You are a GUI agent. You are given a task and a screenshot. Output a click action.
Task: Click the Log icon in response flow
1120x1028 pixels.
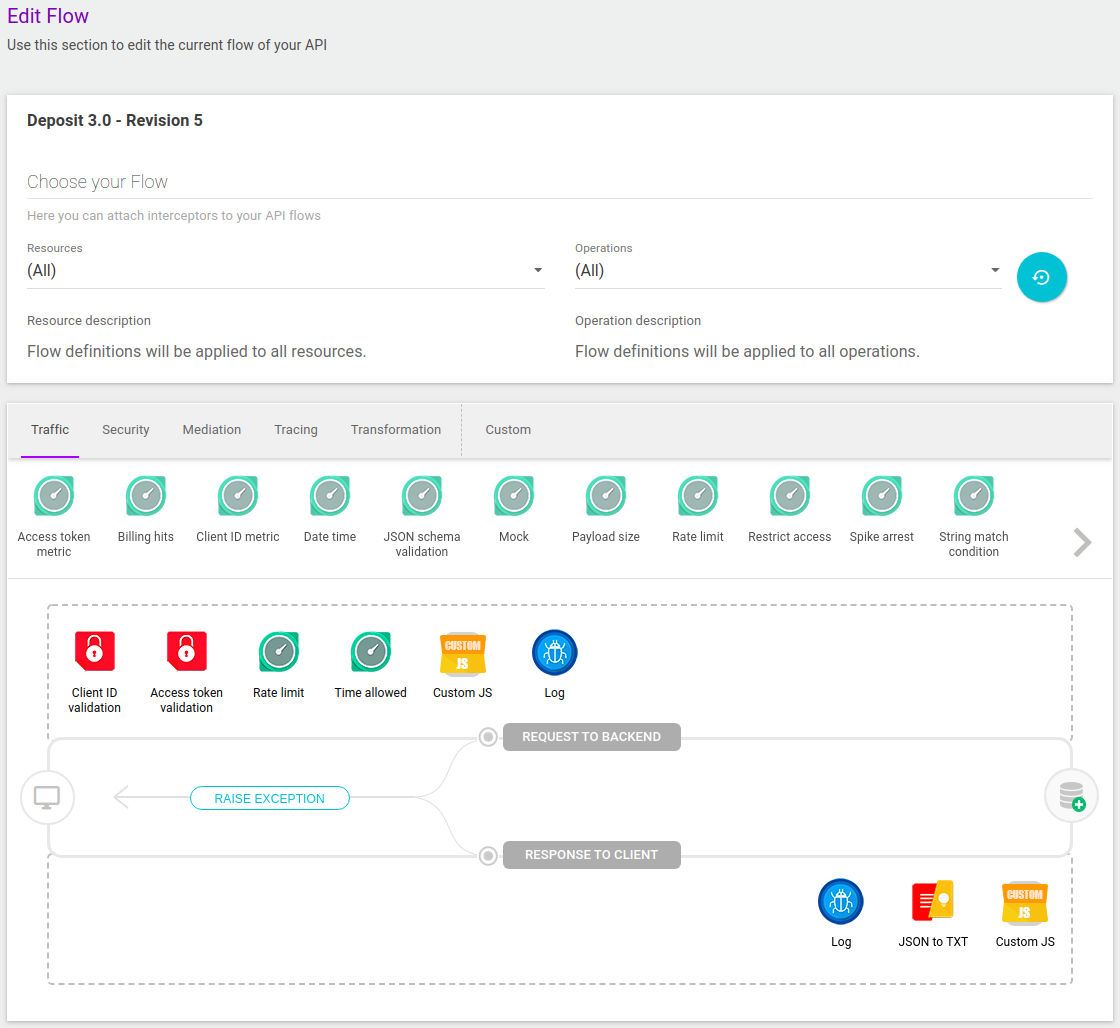[840, 902]
